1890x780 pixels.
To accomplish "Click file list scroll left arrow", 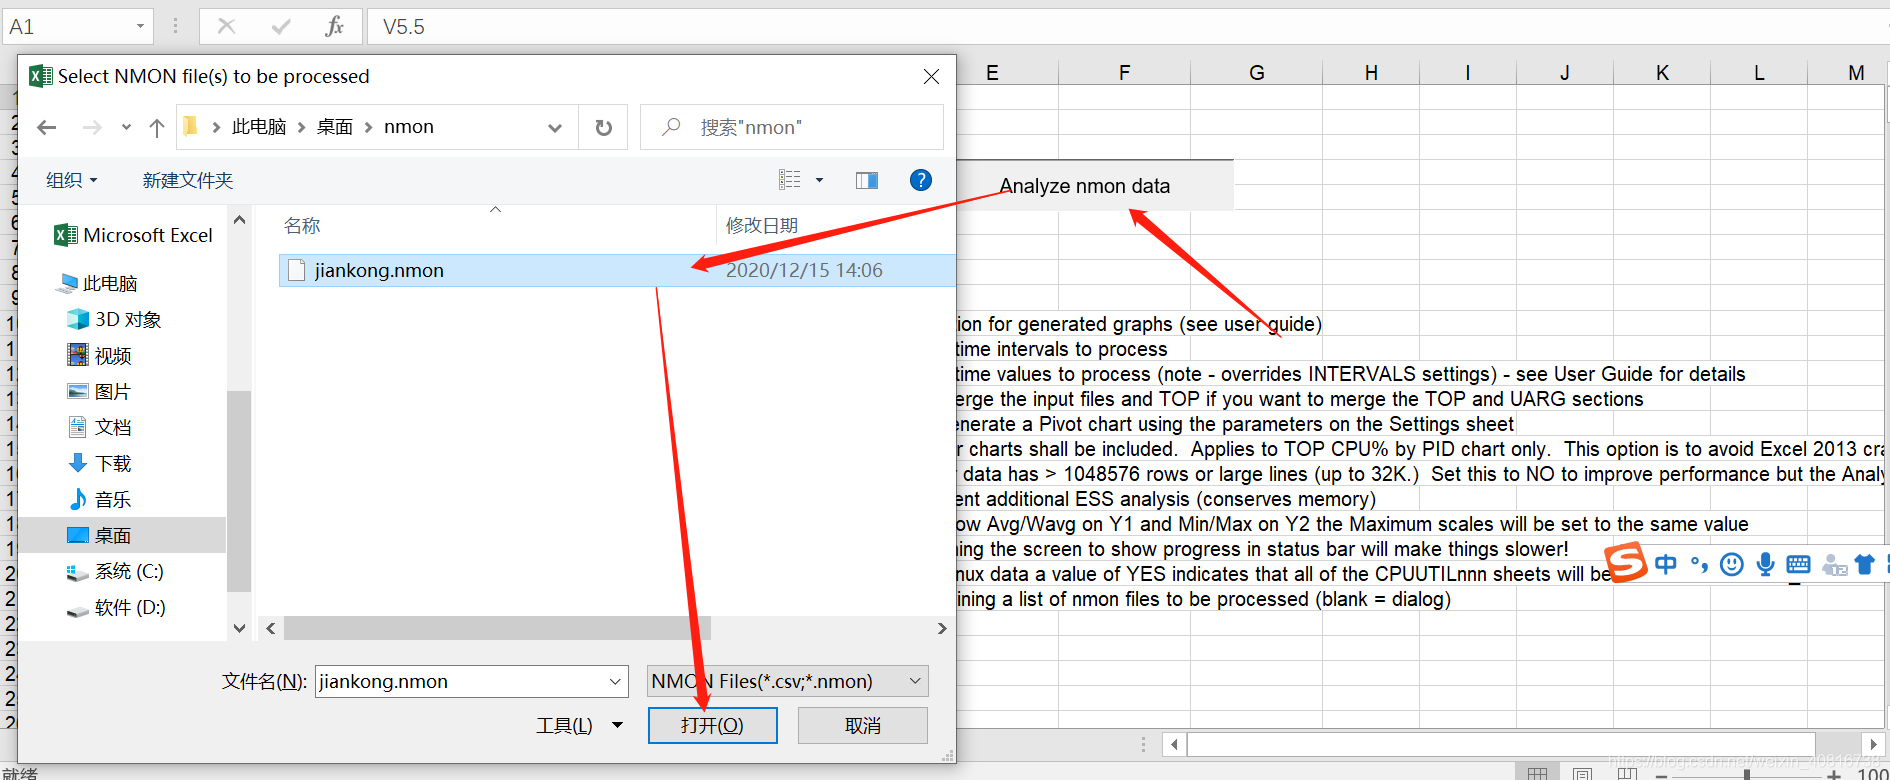I will coord(271,628).
